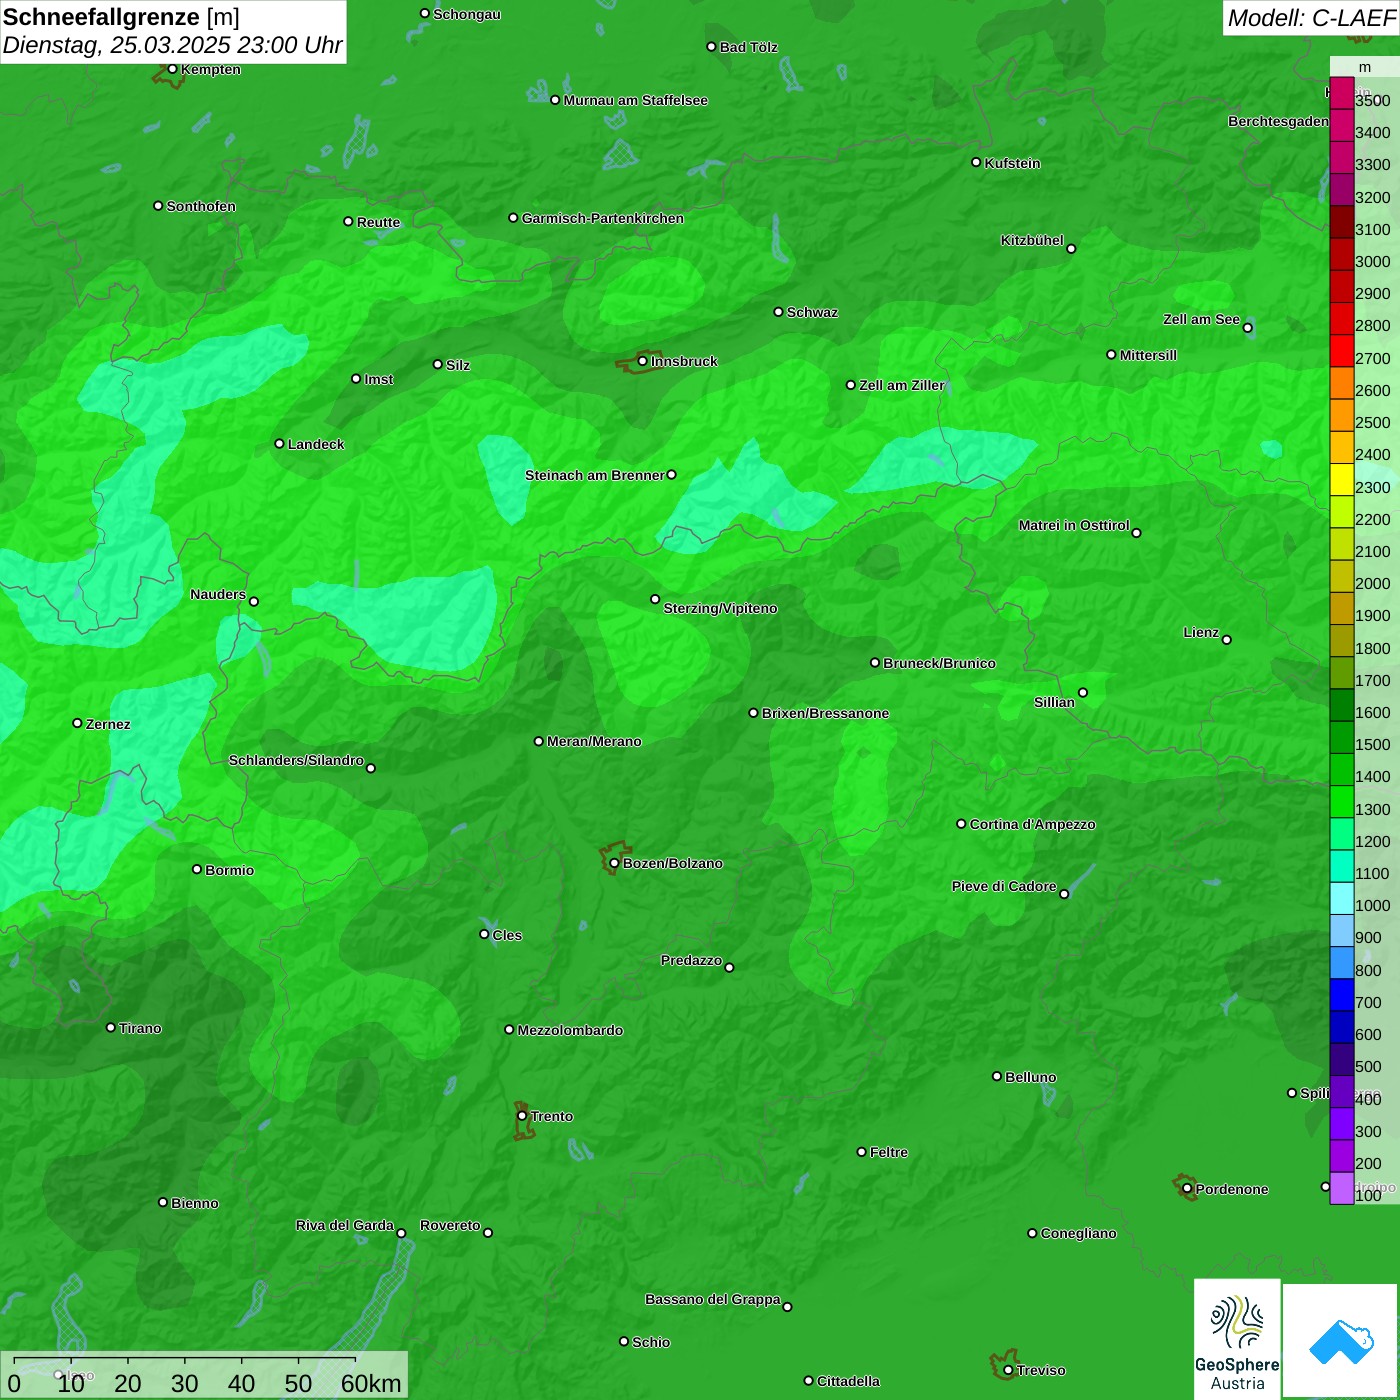Click the Nauders location dot

[x=254, y=602]
